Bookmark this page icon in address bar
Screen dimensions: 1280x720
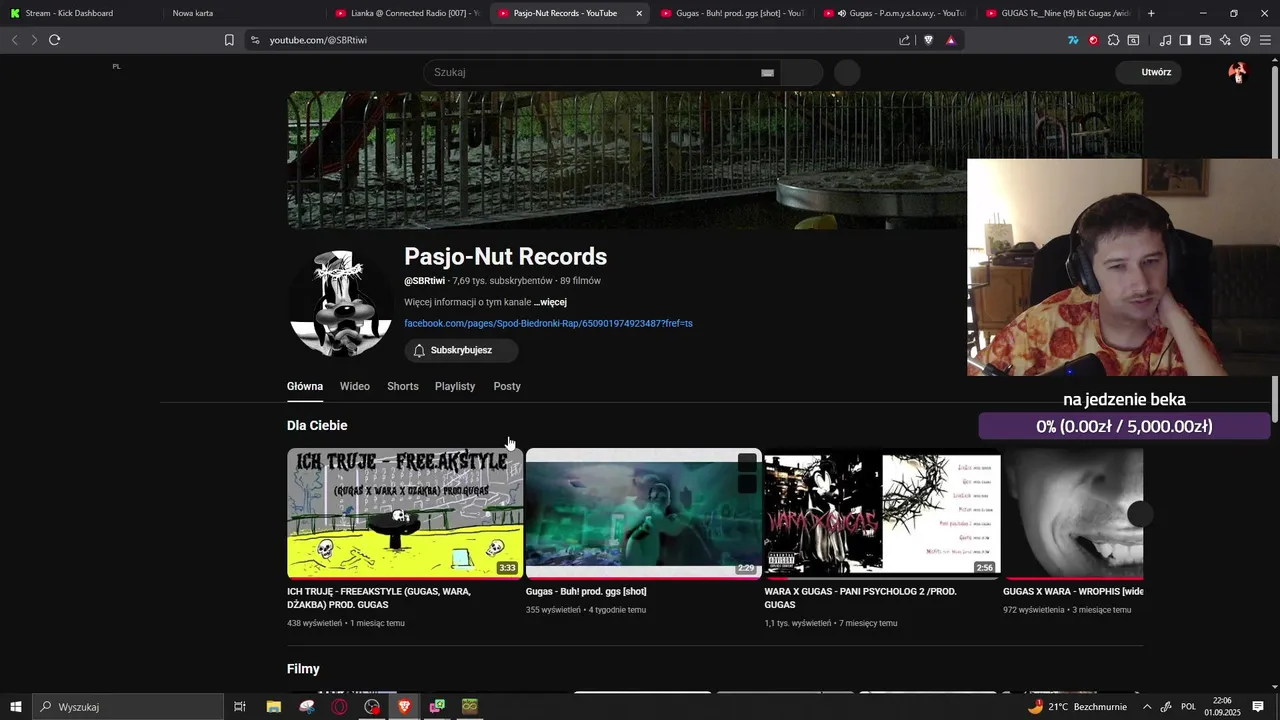(x=229, y=40)
